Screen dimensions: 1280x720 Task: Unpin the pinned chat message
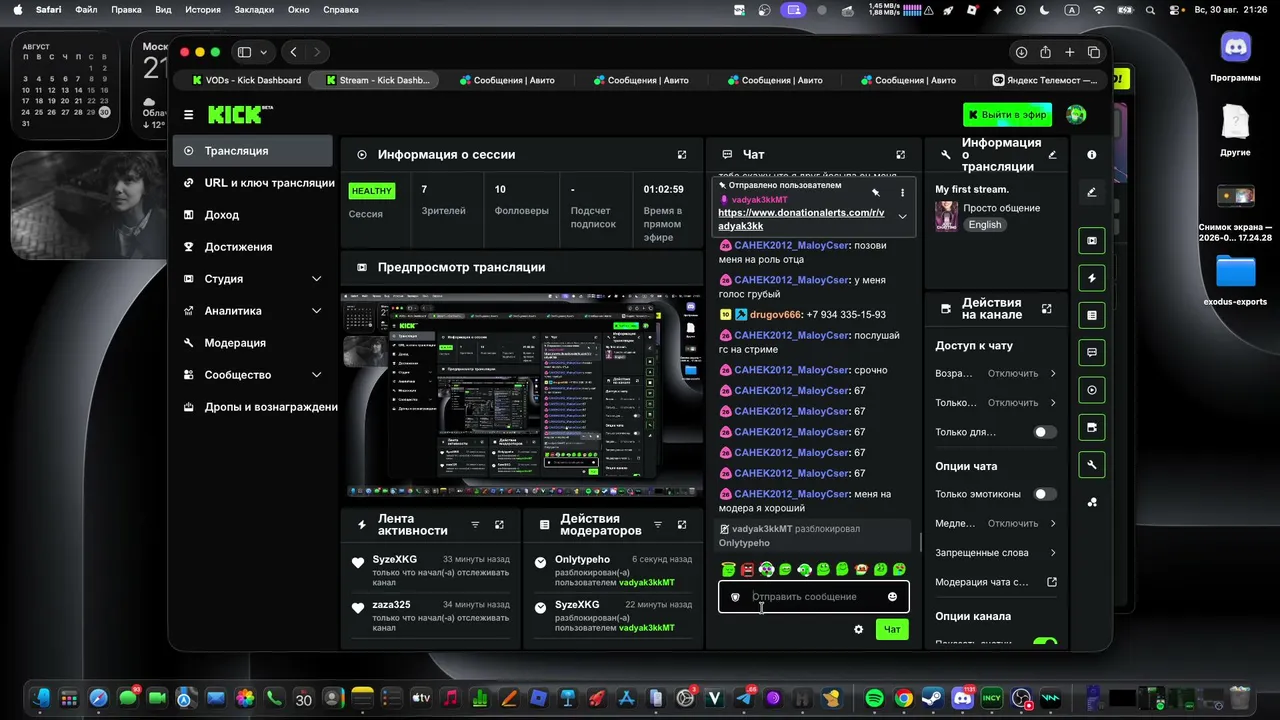pyautogui.click(x=875, y=192)
